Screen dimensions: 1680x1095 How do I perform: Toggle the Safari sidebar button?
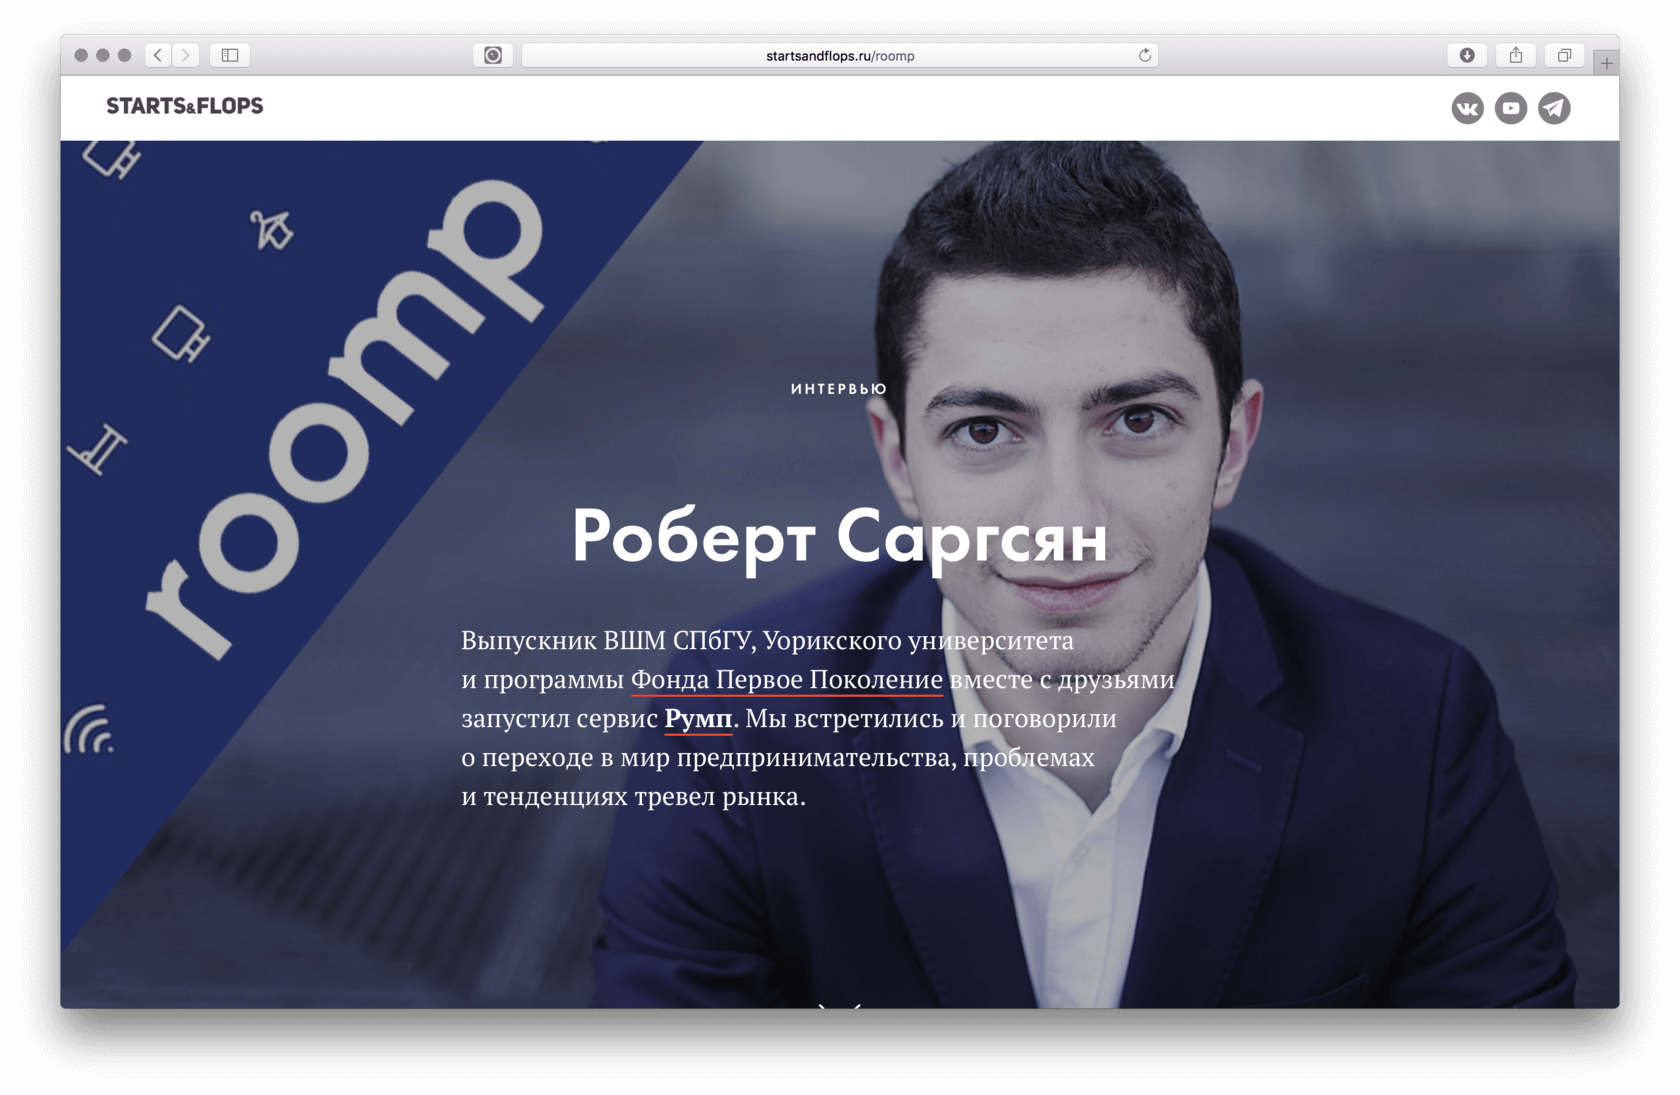pyautogui.click(x=230, y=55)
